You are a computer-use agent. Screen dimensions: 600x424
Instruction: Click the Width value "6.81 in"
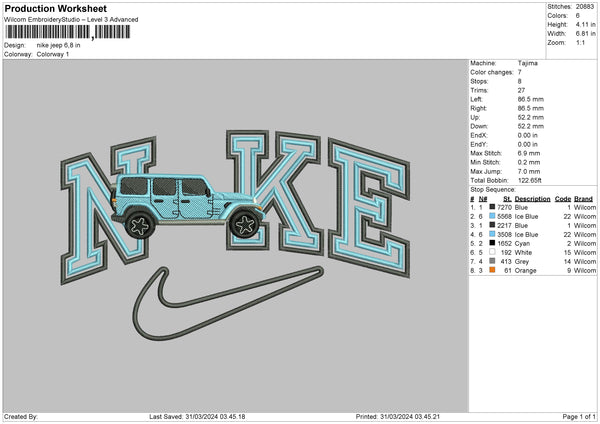[585, 34]
